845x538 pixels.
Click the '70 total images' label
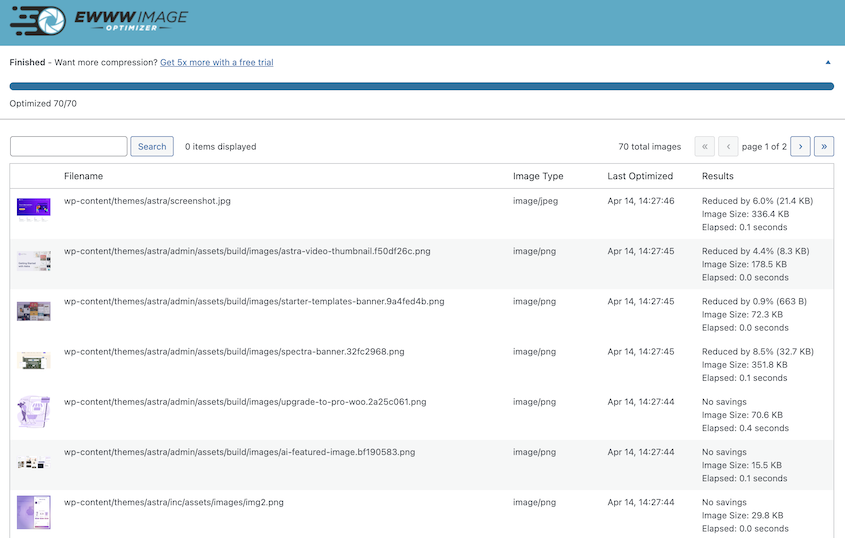pos(649,147)
